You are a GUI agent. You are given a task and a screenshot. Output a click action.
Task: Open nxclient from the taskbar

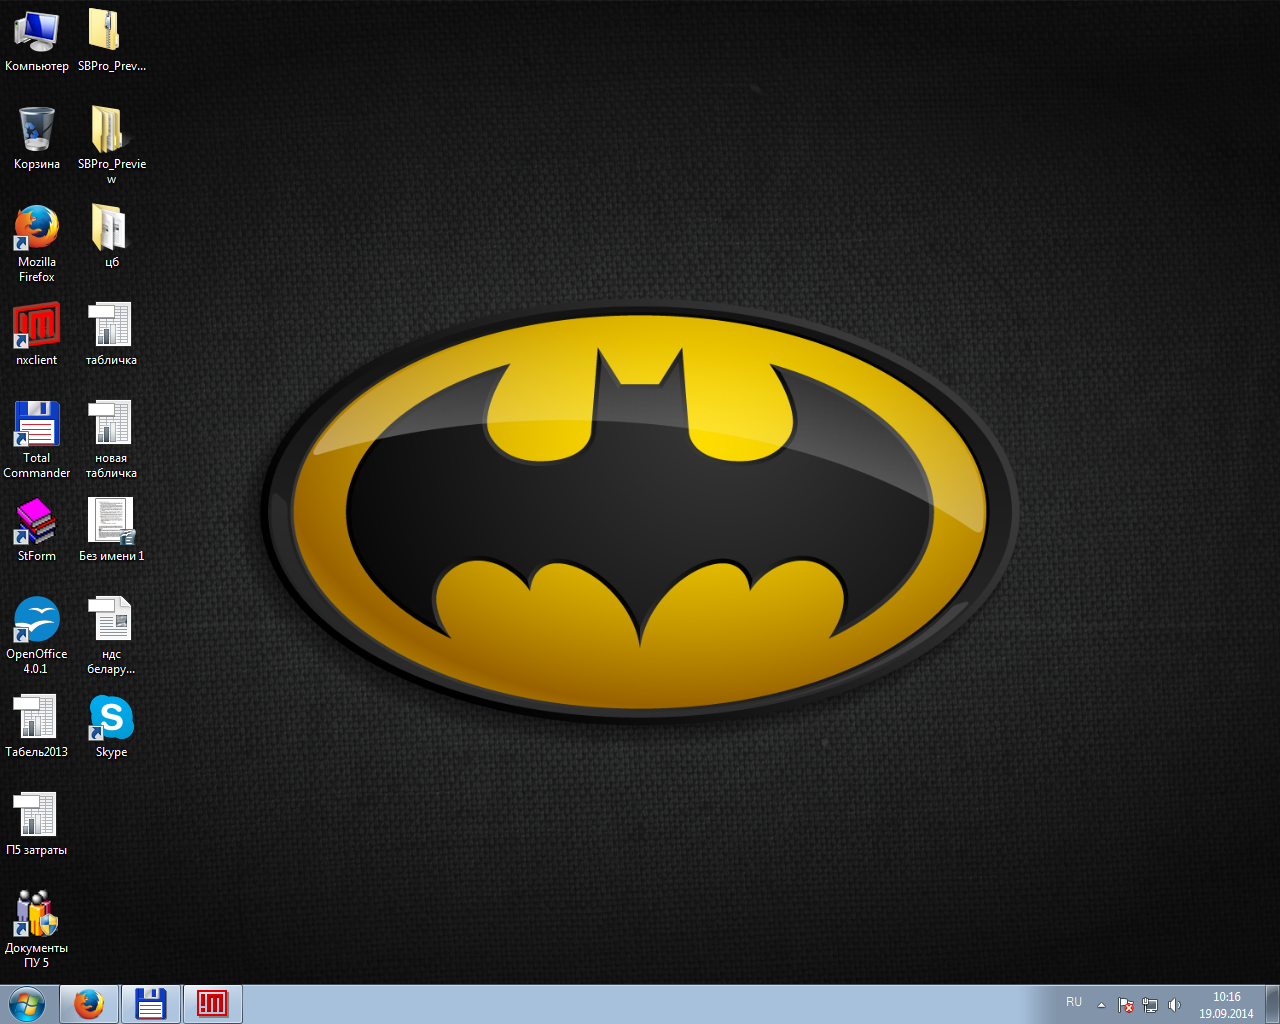[212, 1004]
